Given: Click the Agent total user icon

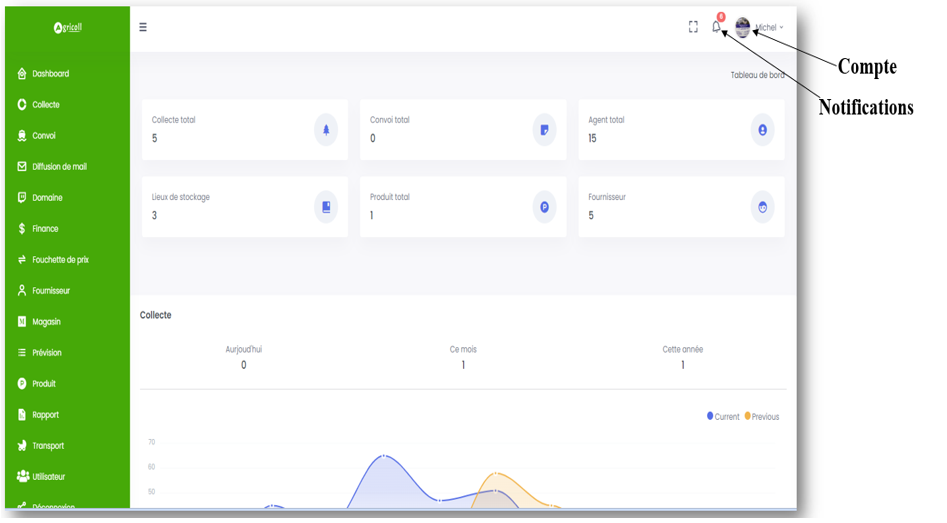Looking at the screenshot, I should coord(762,130).
